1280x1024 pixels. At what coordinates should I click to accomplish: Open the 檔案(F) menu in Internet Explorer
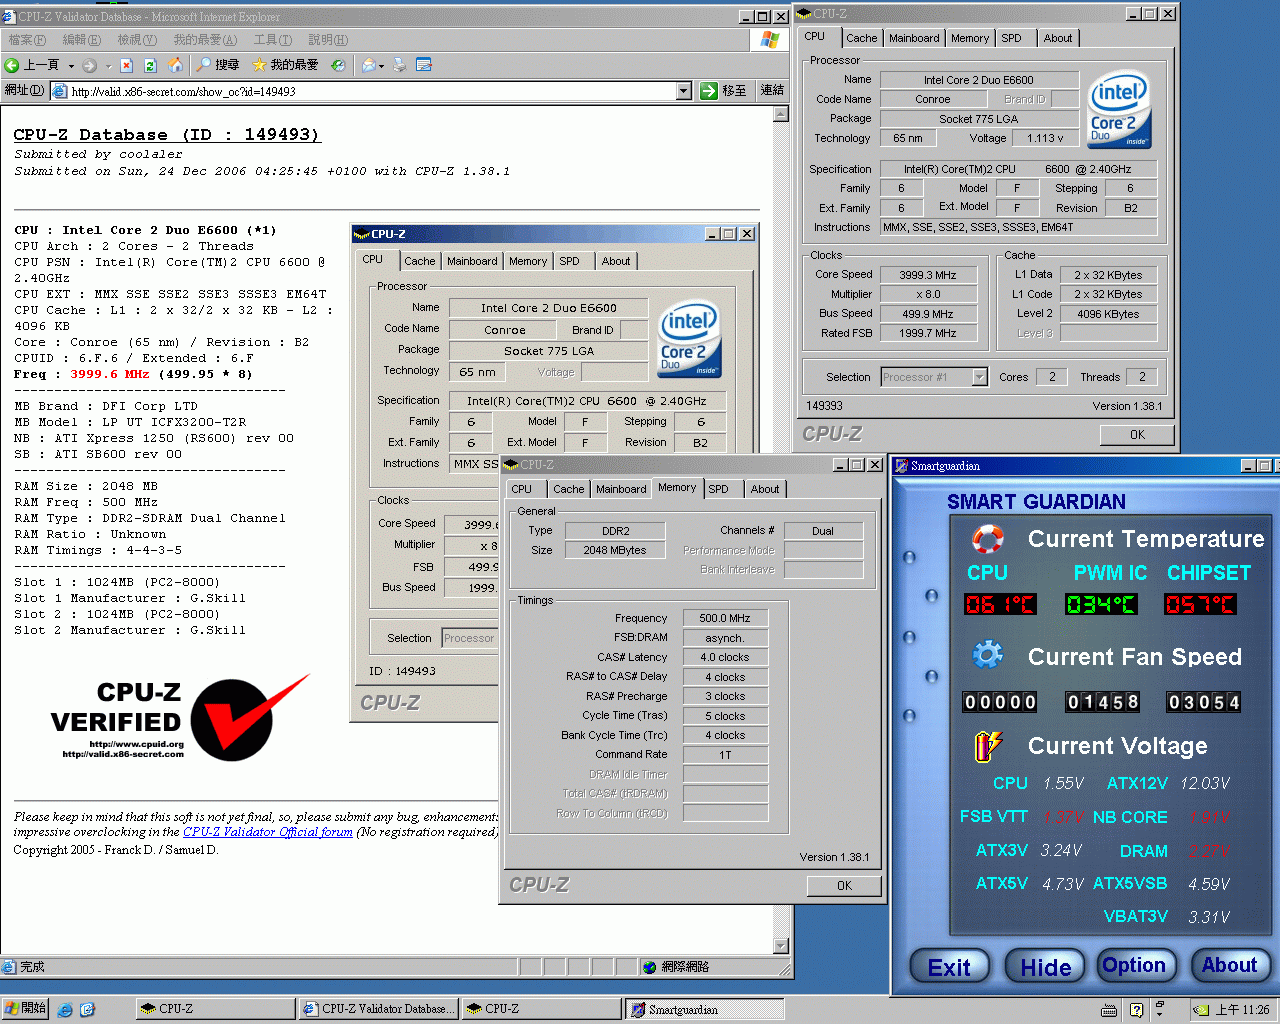(x=27, y=40)
